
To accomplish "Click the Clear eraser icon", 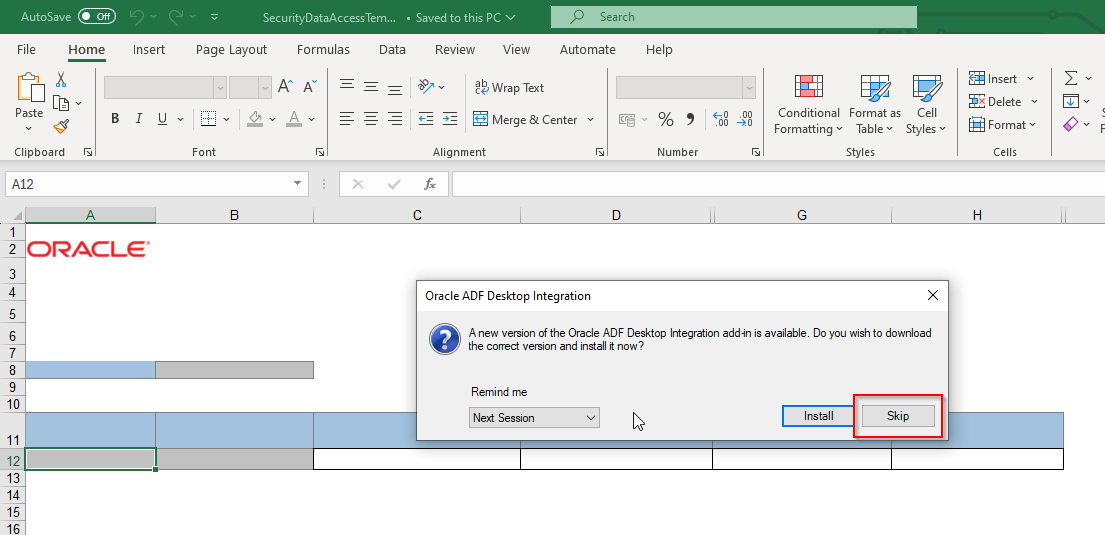I will pos(1070,124).
